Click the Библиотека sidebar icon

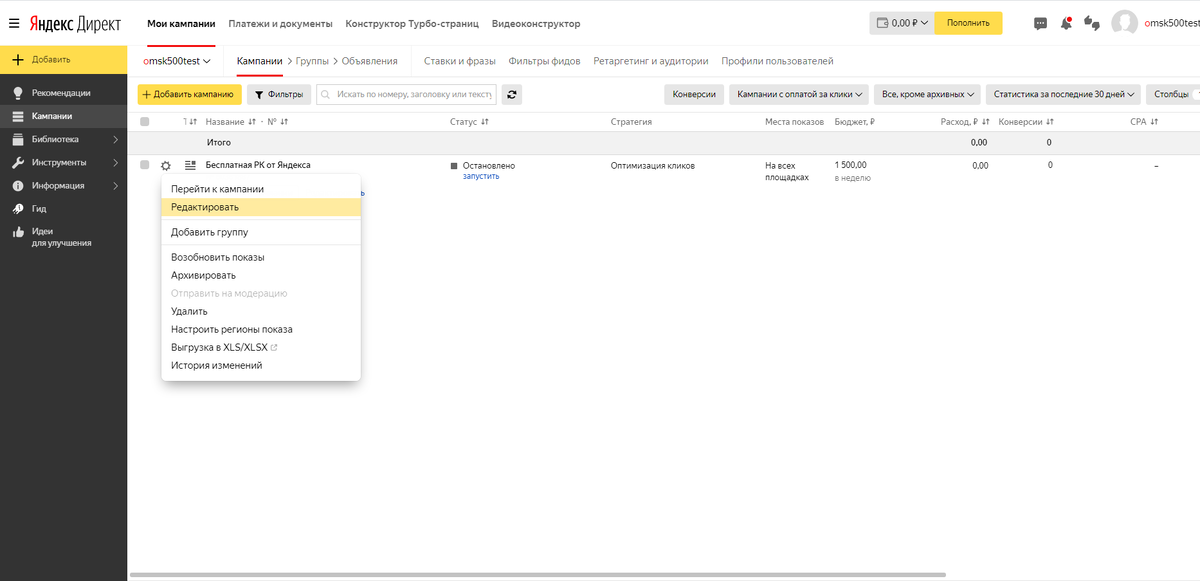coord(17,139)
